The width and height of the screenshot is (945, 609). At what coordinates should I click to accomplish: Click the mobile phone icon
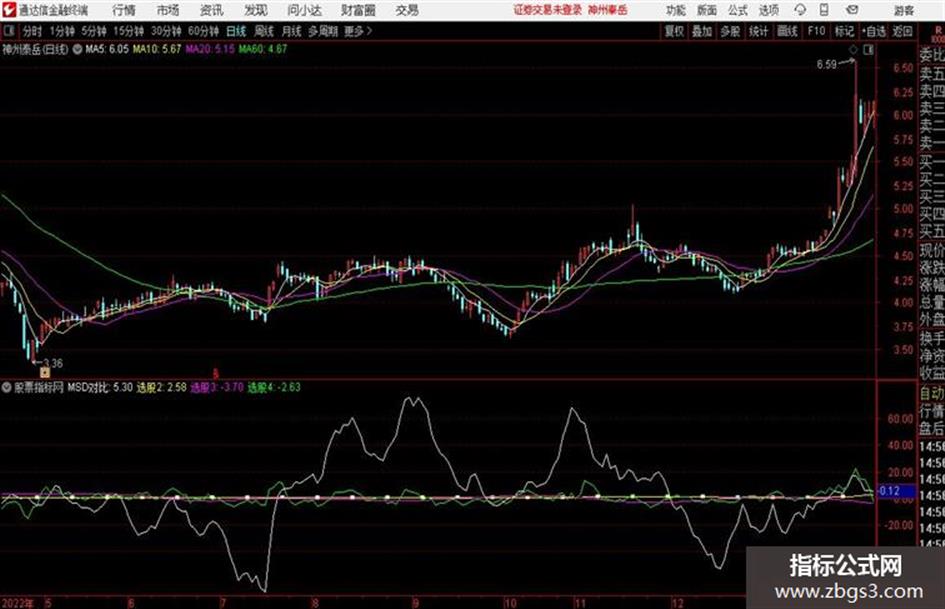(x=824, y=10)
